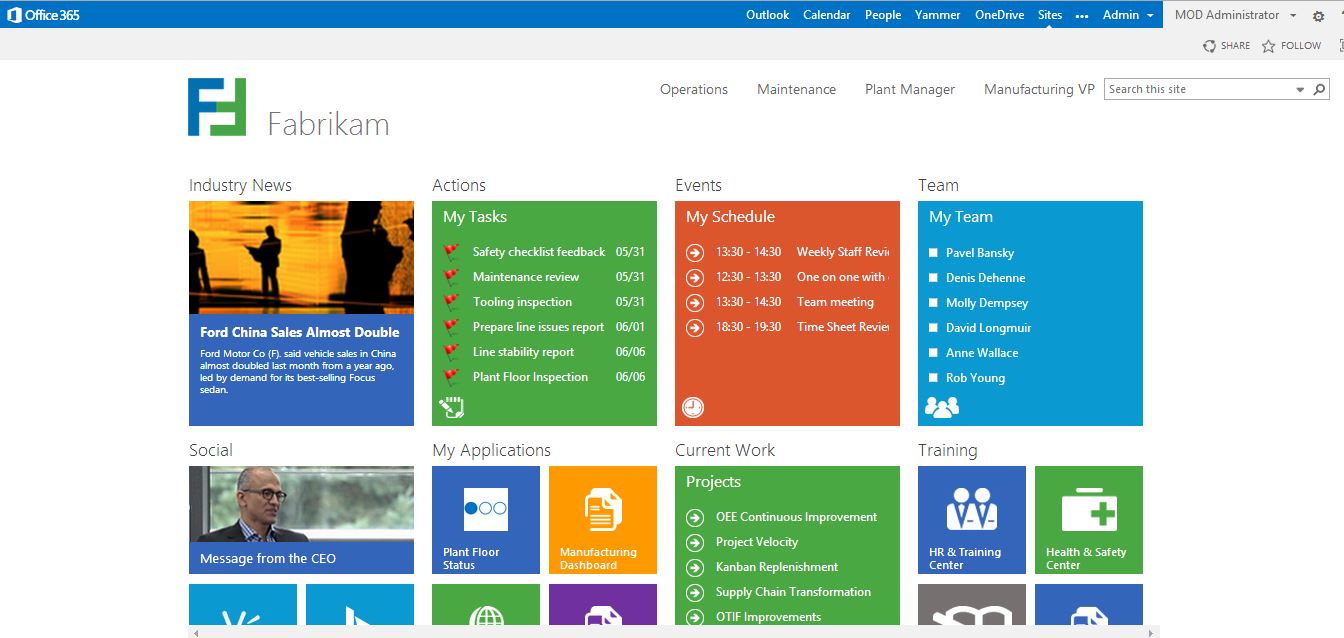This screenshot has width=1344, height=638.
Task: Navigate to the Maintenance page
Action: pyautogui.click(x=797, y=89)
